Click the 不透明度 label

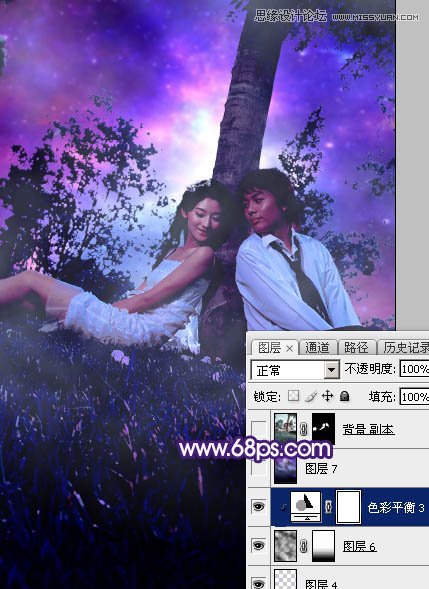tap(370, 369)
